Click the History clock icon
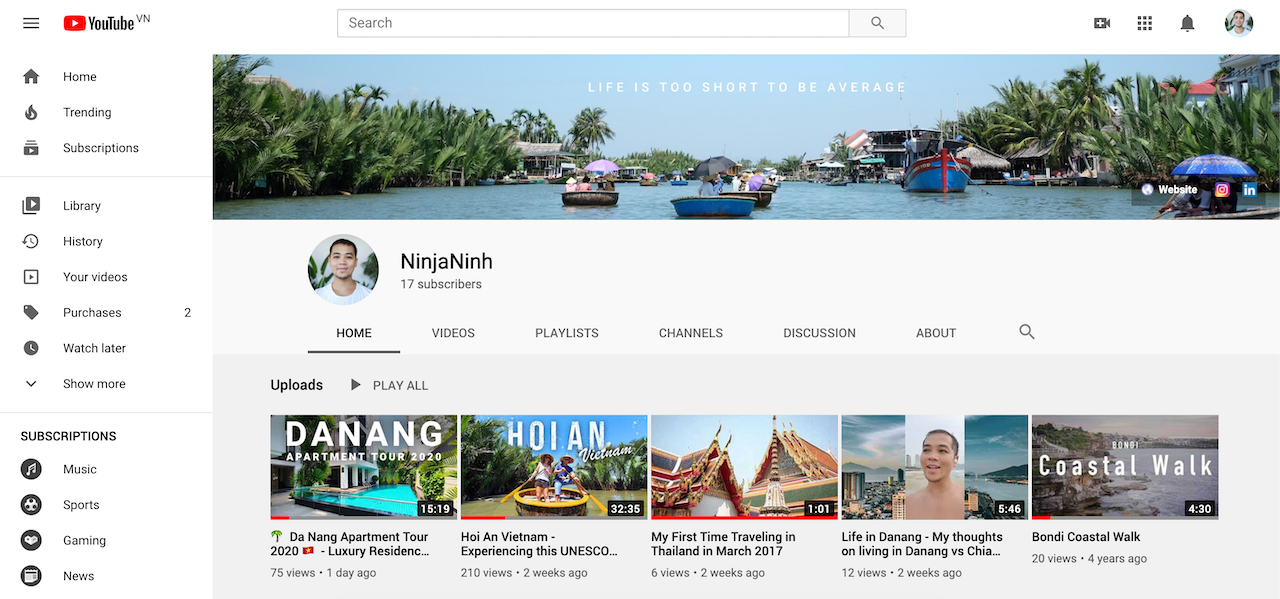This screenshot has height=599, width=1280. click(31, 241)
